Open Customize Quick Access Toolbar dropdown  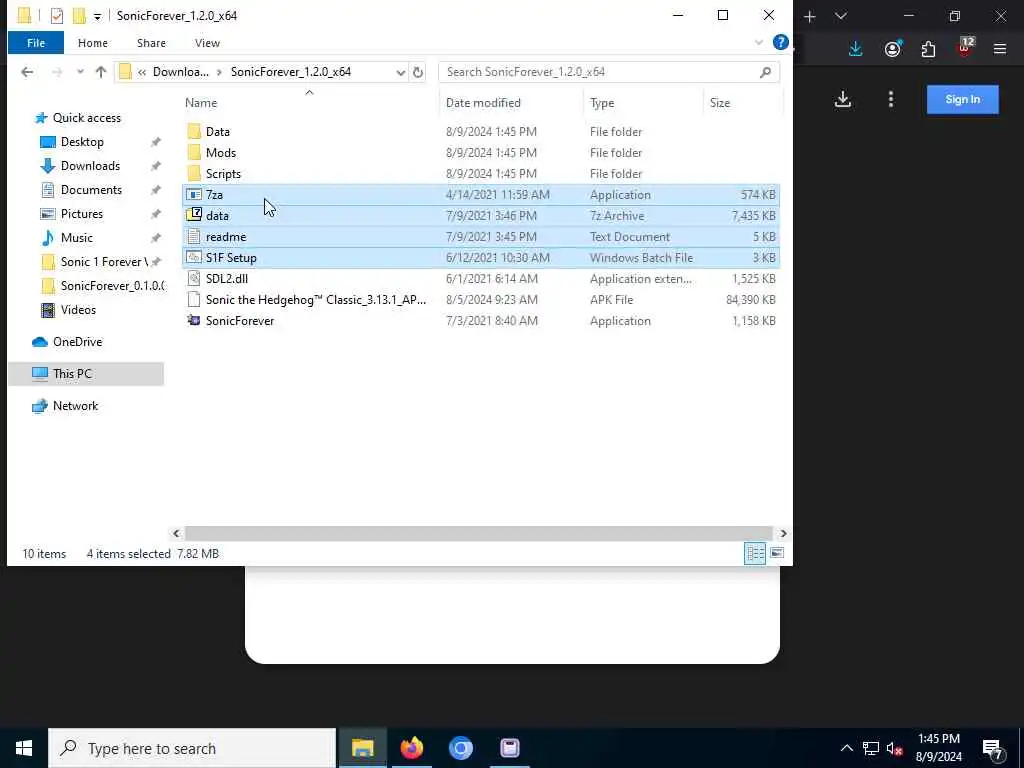click(x=97, y=16)
